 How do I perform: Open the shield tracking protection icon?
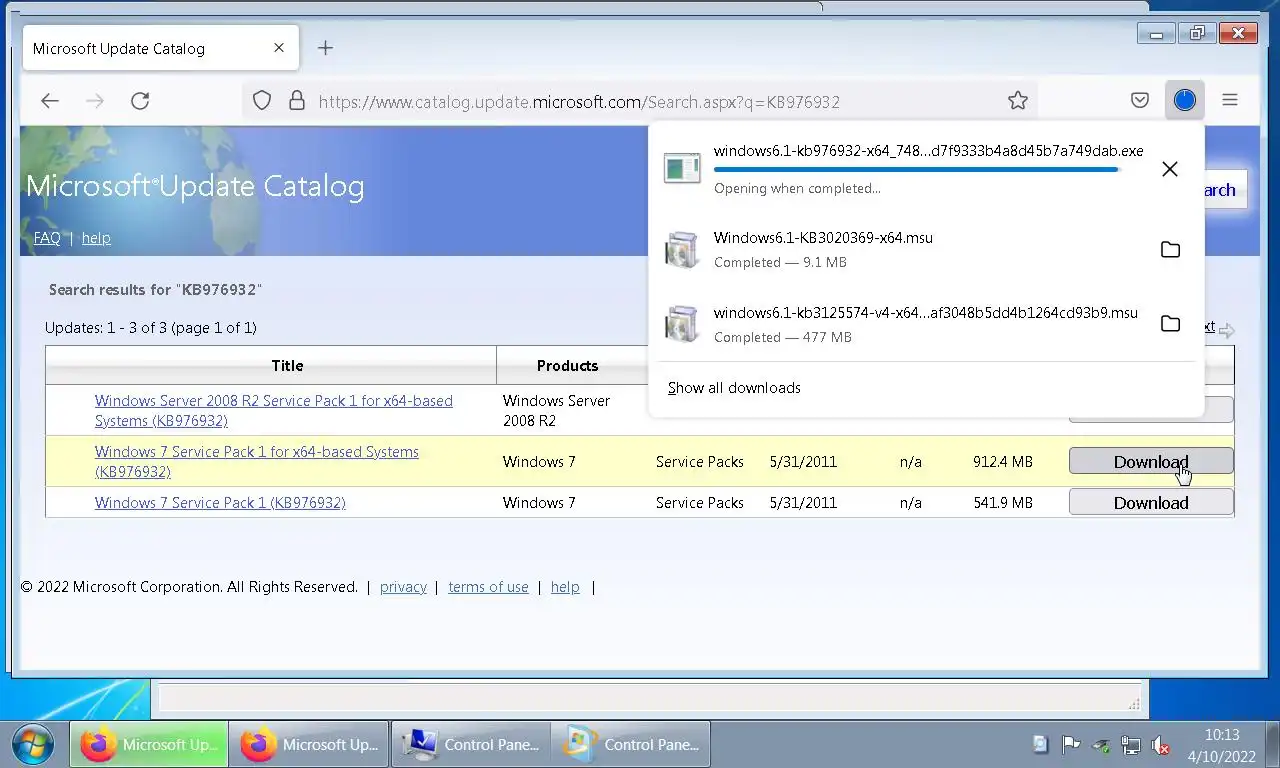tap(262, 100)
